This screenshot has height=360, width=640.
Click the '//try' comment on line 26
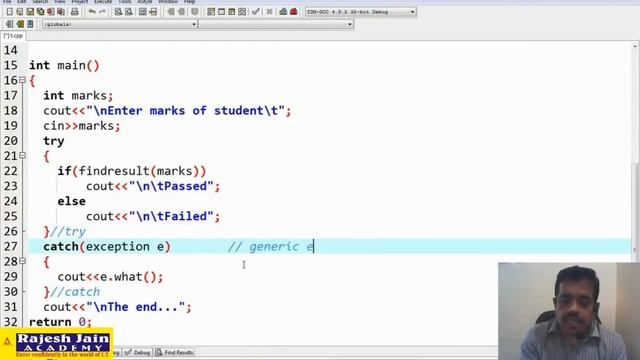(x=68, y=231)
